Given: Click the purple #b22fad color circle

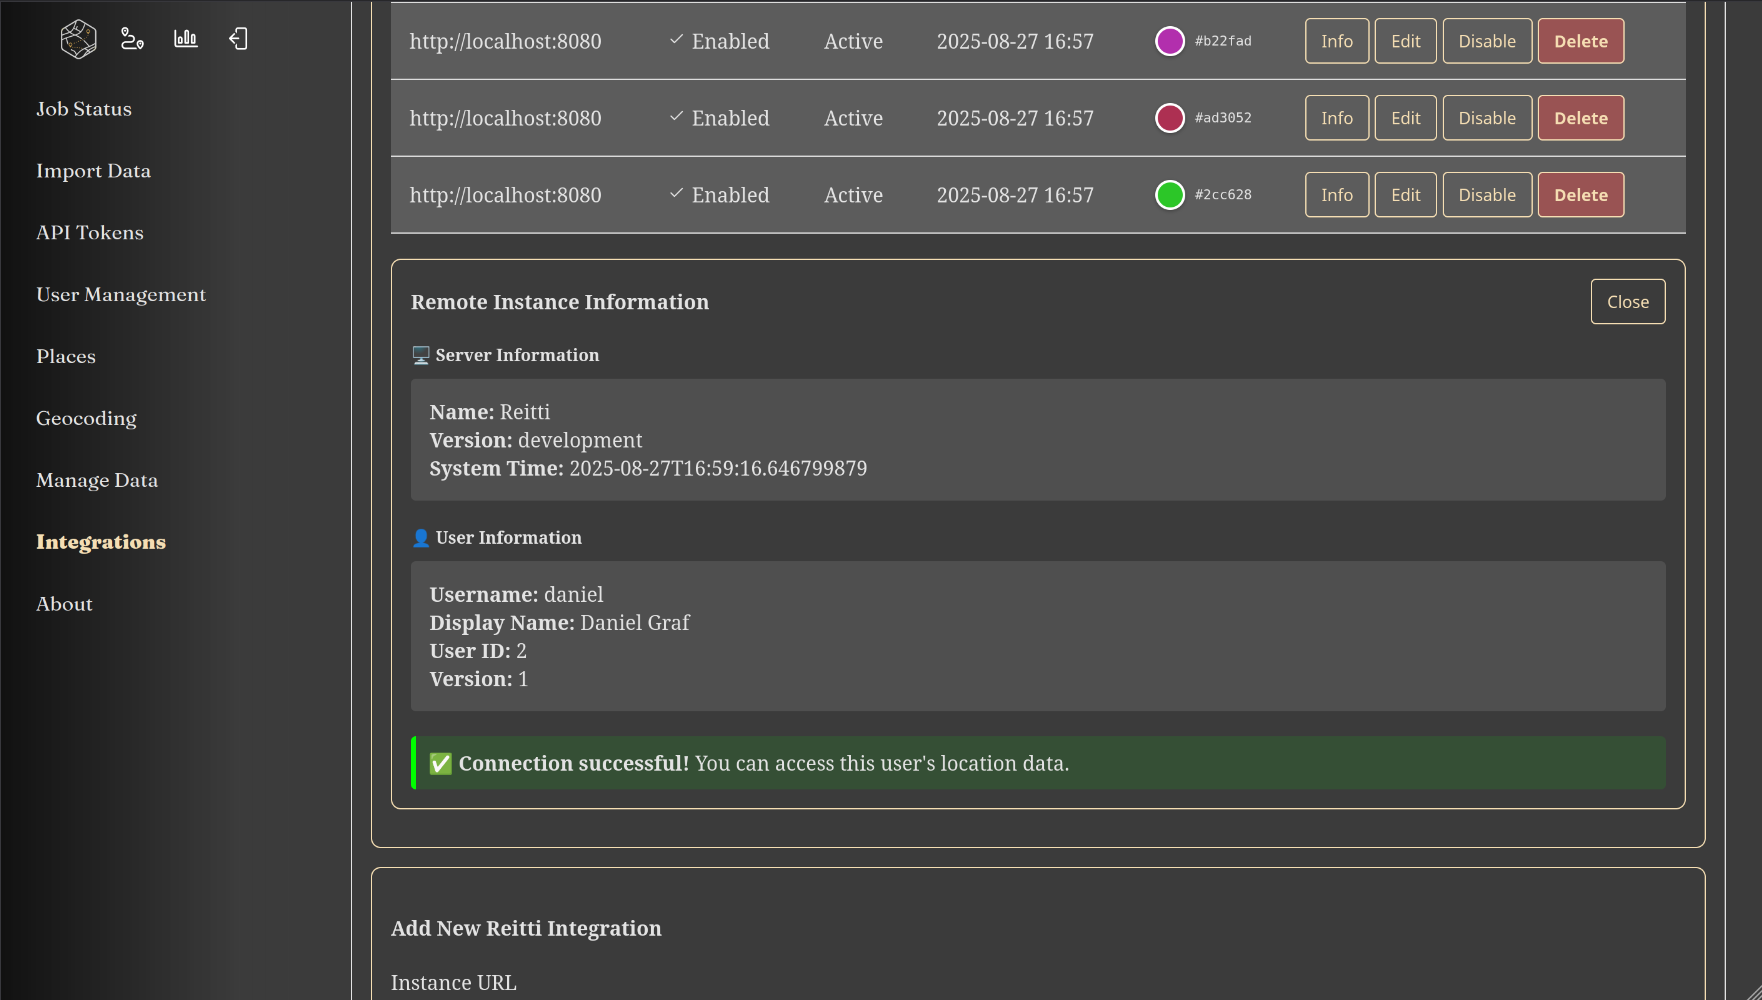Looking at the screenshot, I should pos(1169,41).
